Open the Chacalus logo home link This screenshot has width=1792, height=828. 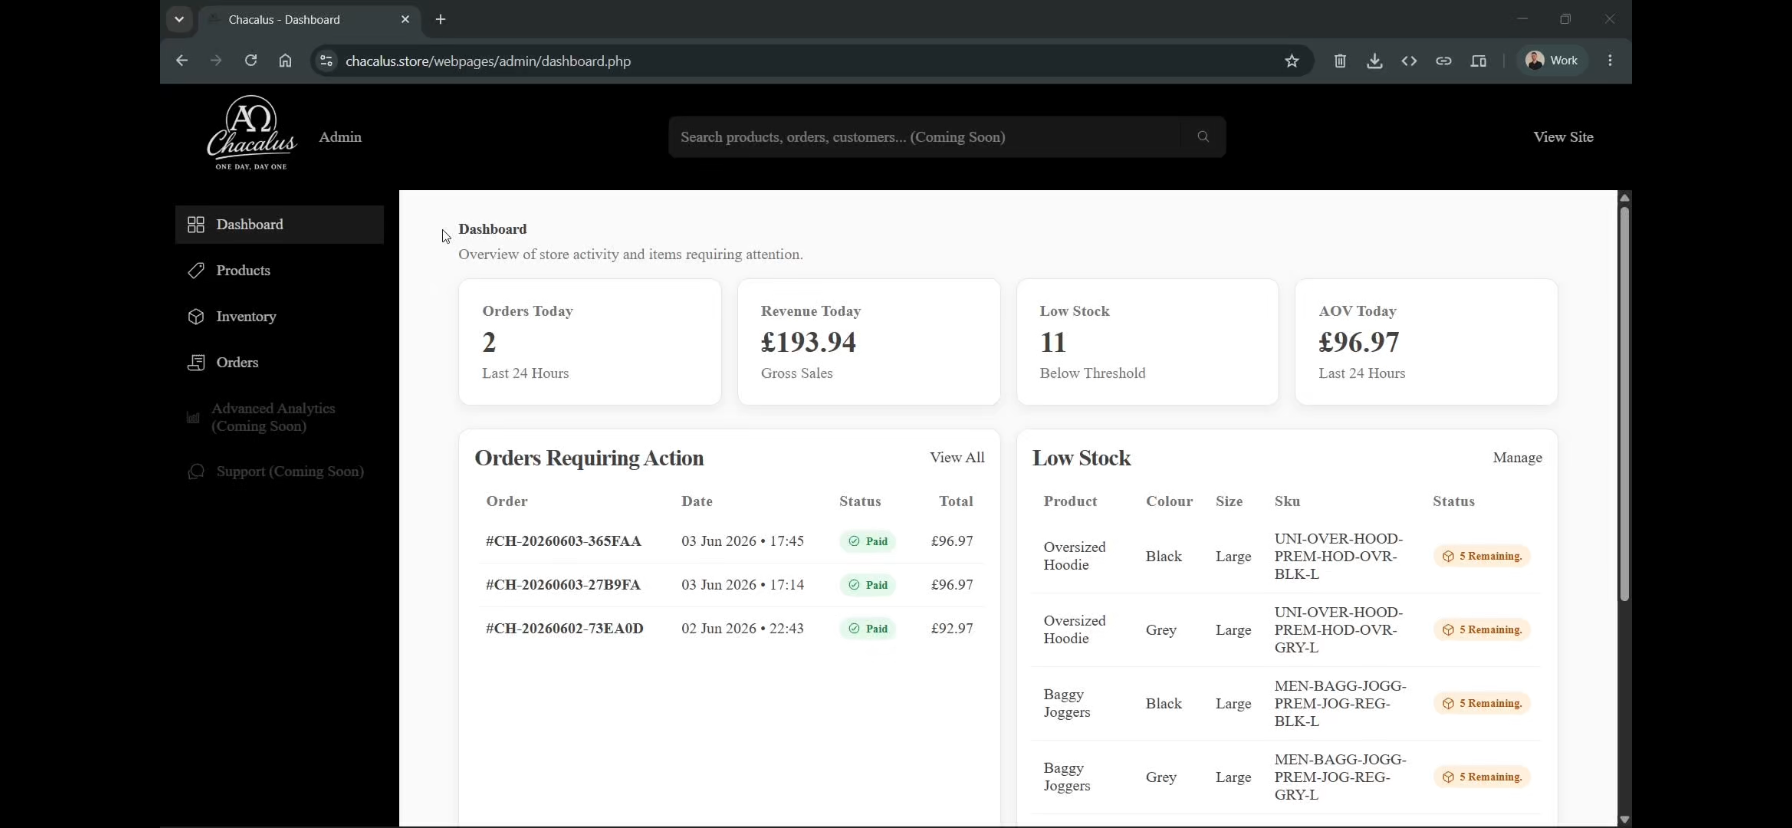pos(252,133)
